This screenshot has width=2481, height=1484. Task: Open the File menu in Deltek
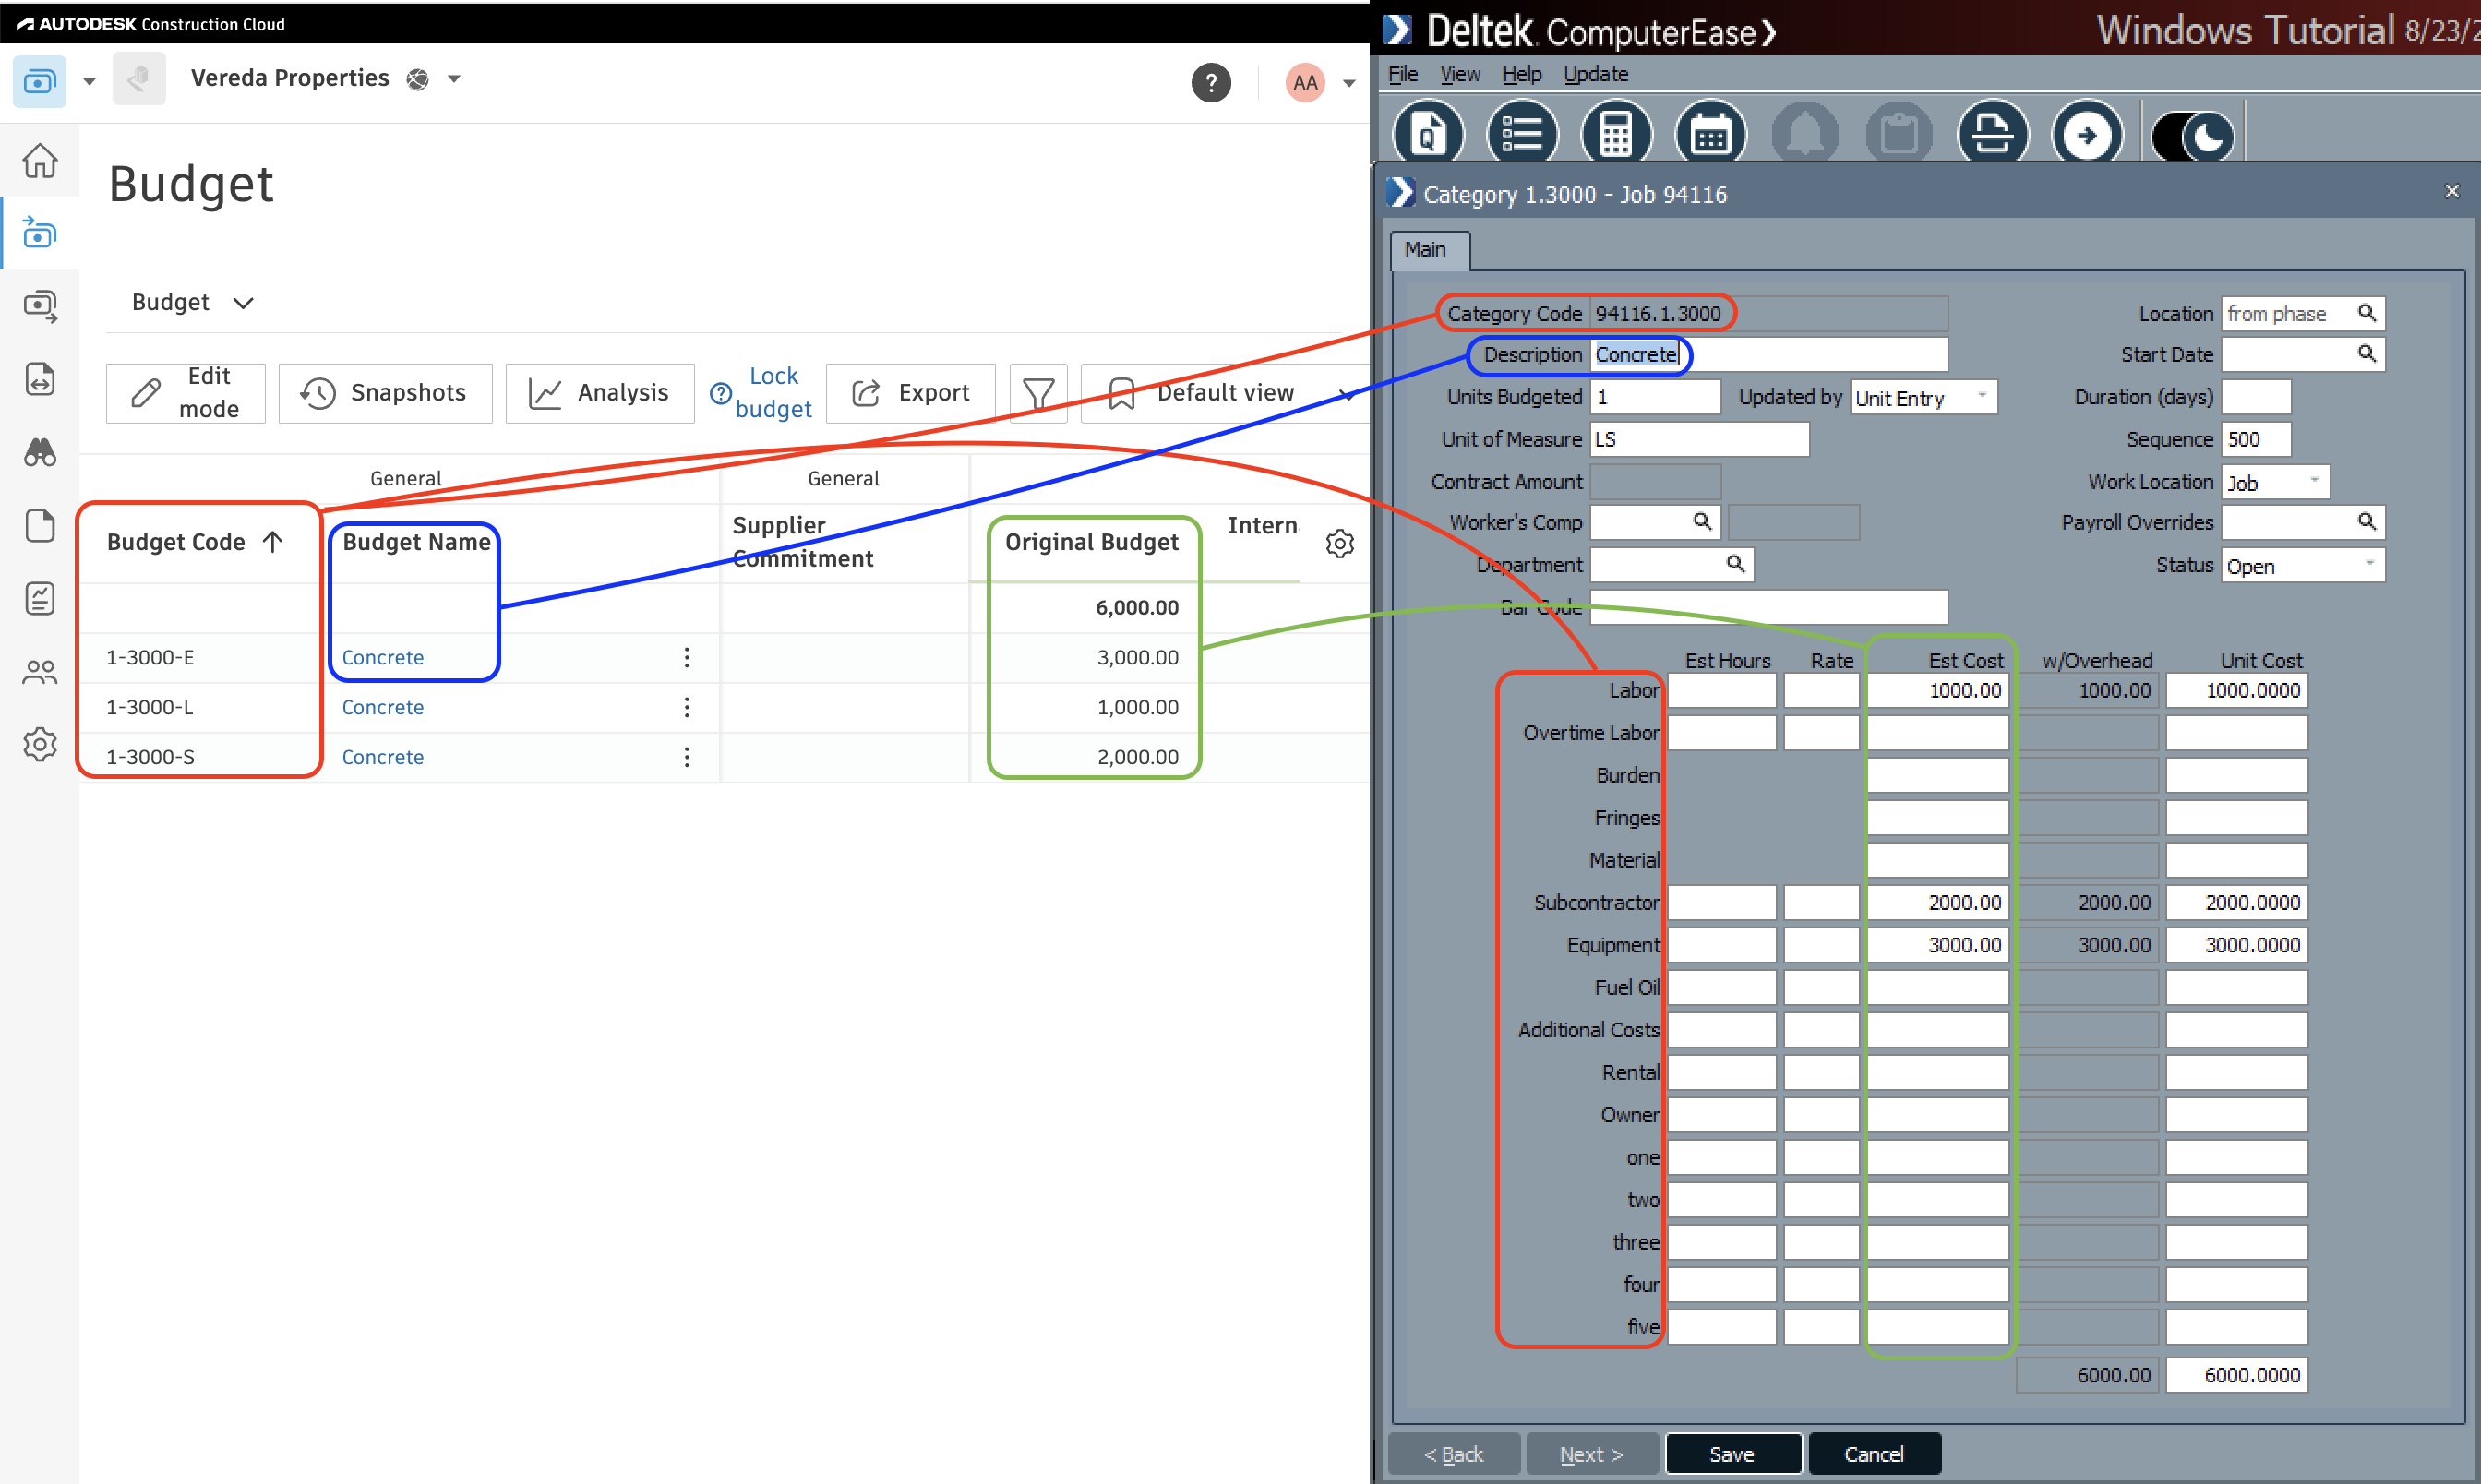pos(1403,74)
